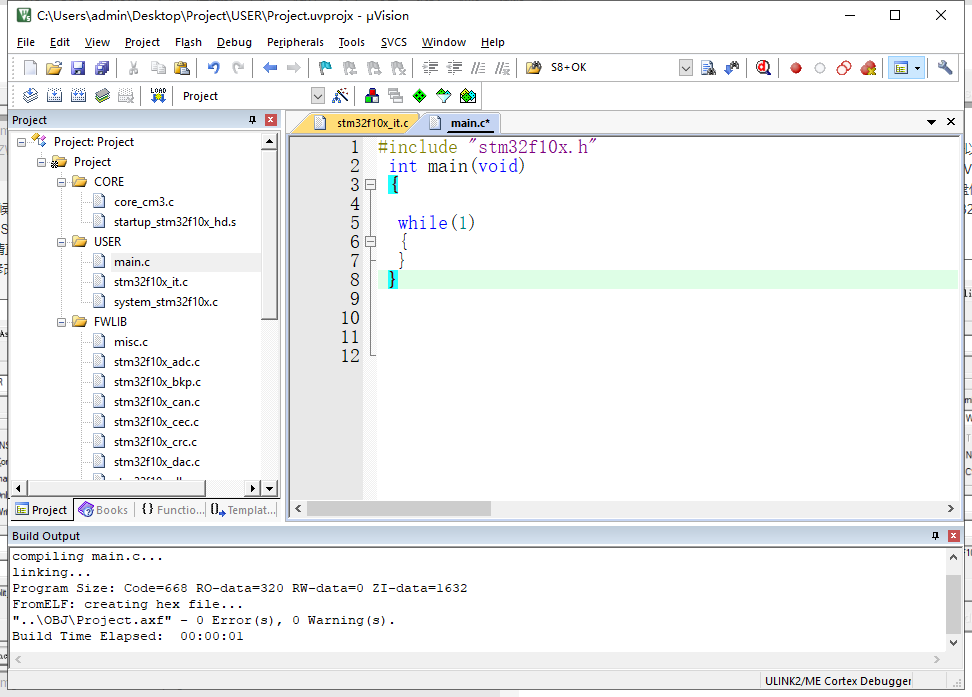Open the File menu
Screen dimensions: 972x697
[25, 42]
